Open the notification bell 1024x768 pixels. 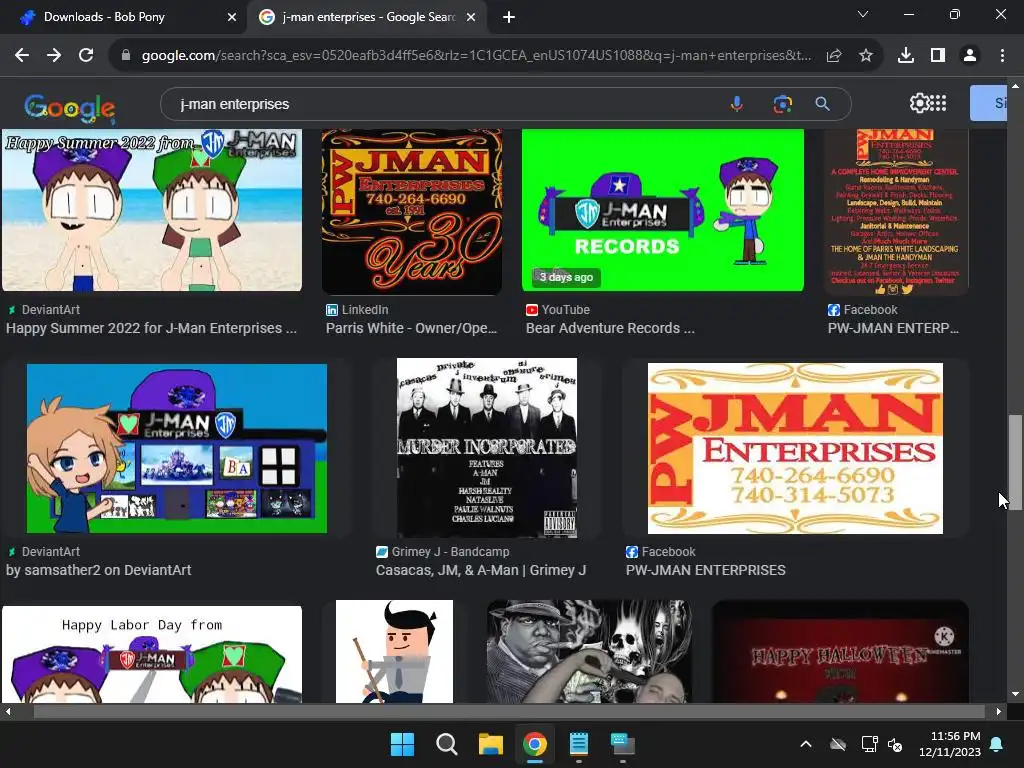(x=997, y=744)
